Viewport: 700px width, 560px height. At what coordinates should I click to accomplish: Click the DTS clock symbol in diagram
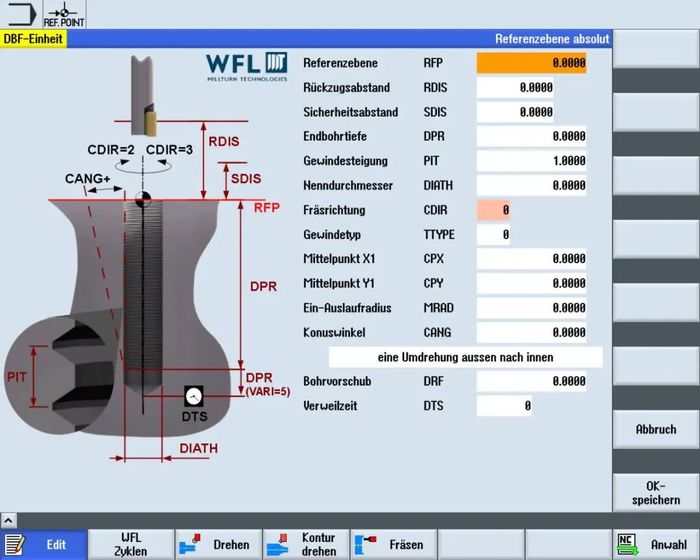click(x=194, y=397)
